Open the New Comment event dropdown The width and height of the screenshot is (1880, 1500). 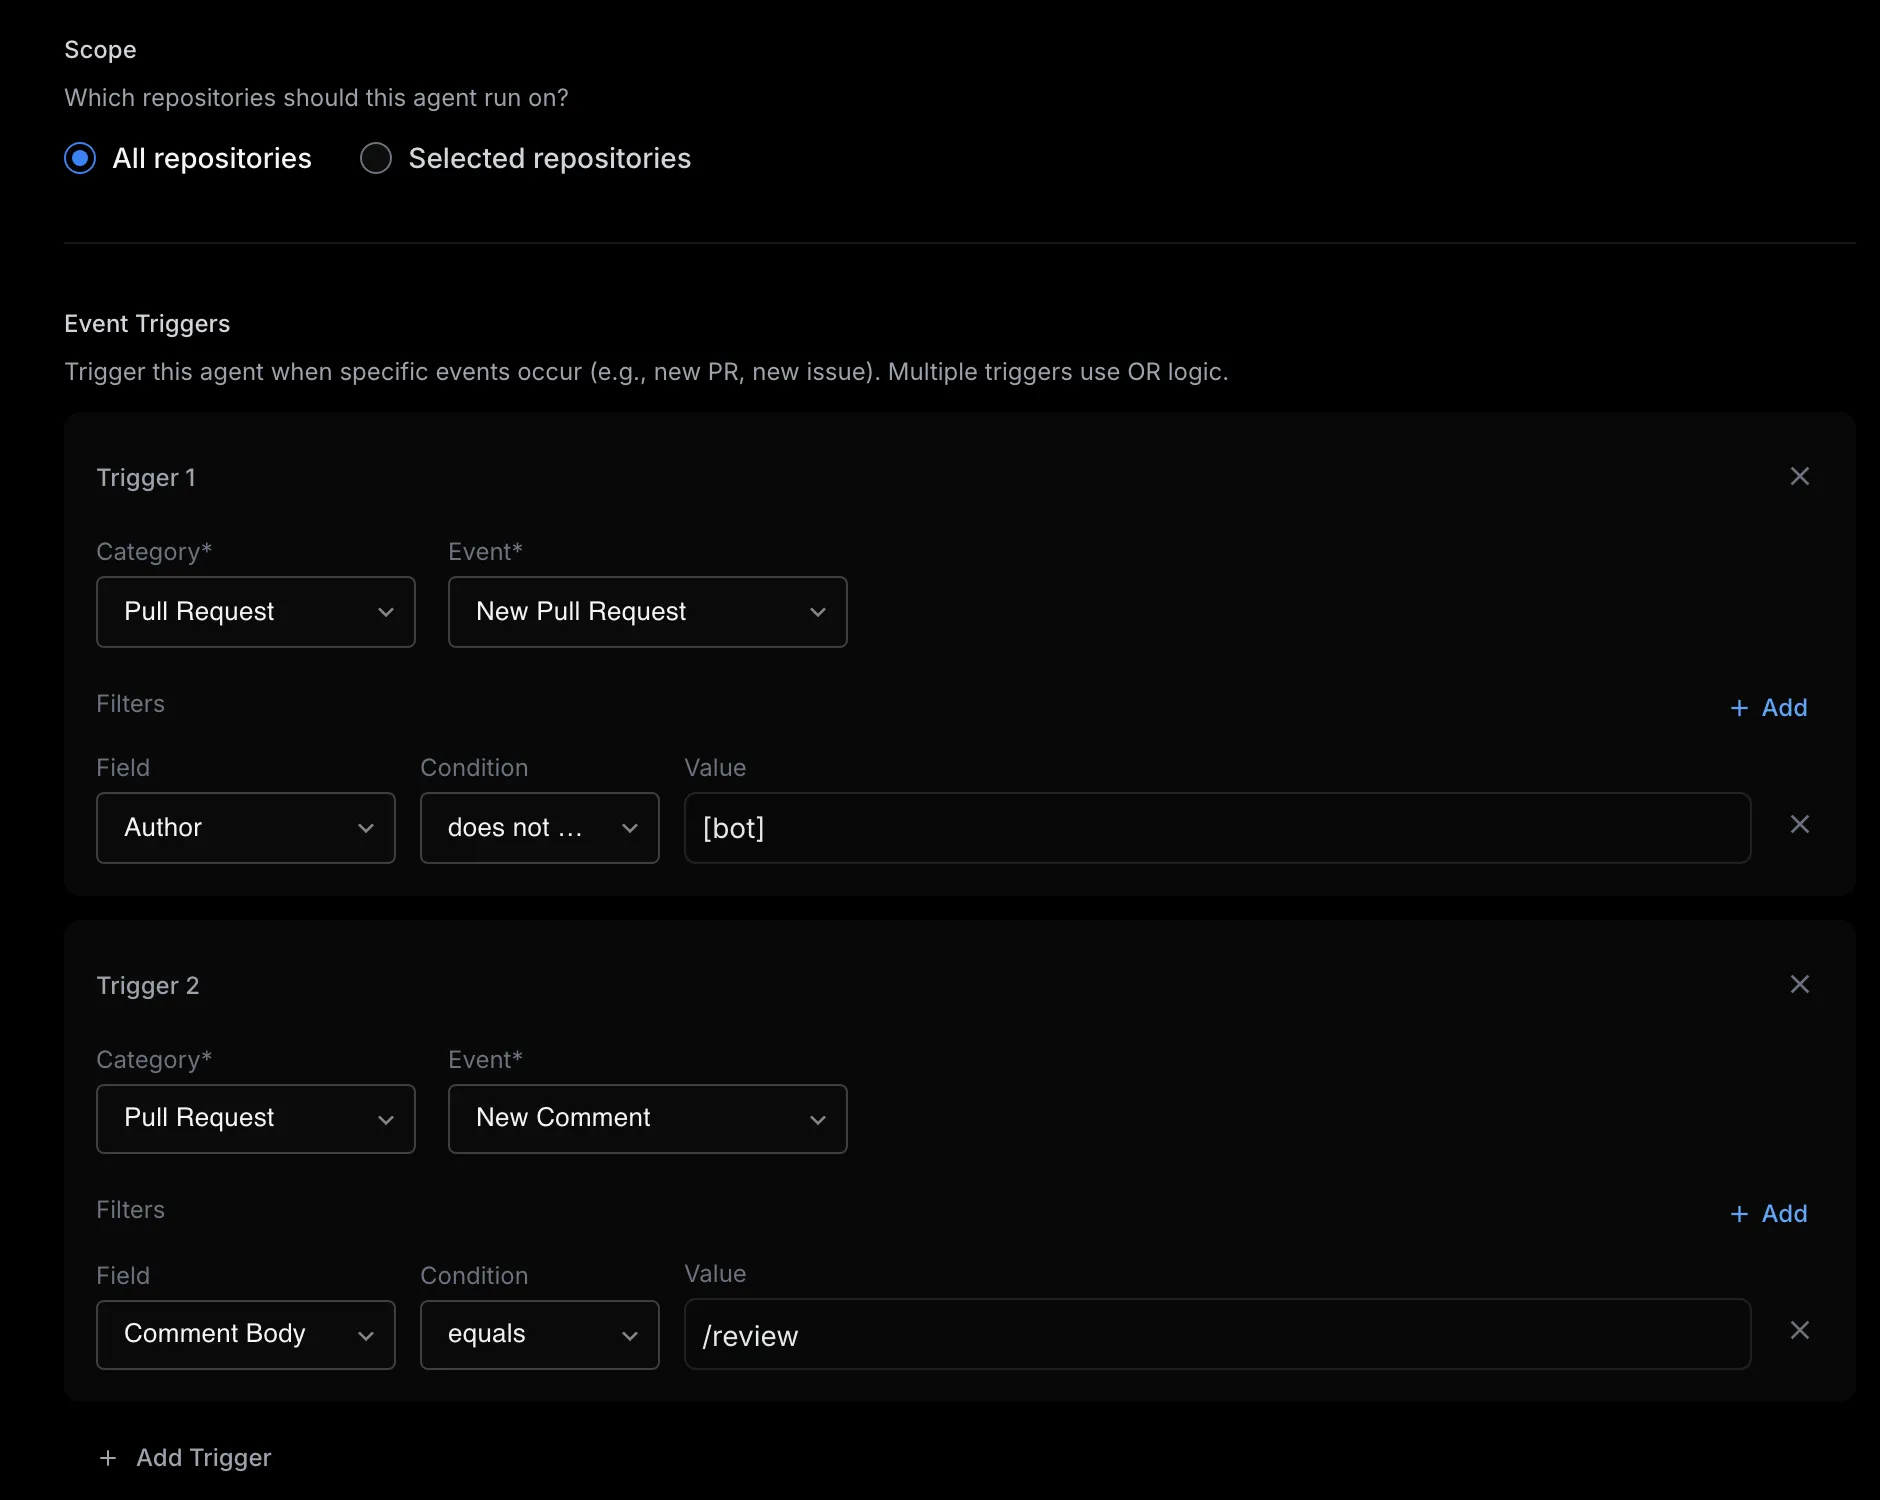(648, 1119)
